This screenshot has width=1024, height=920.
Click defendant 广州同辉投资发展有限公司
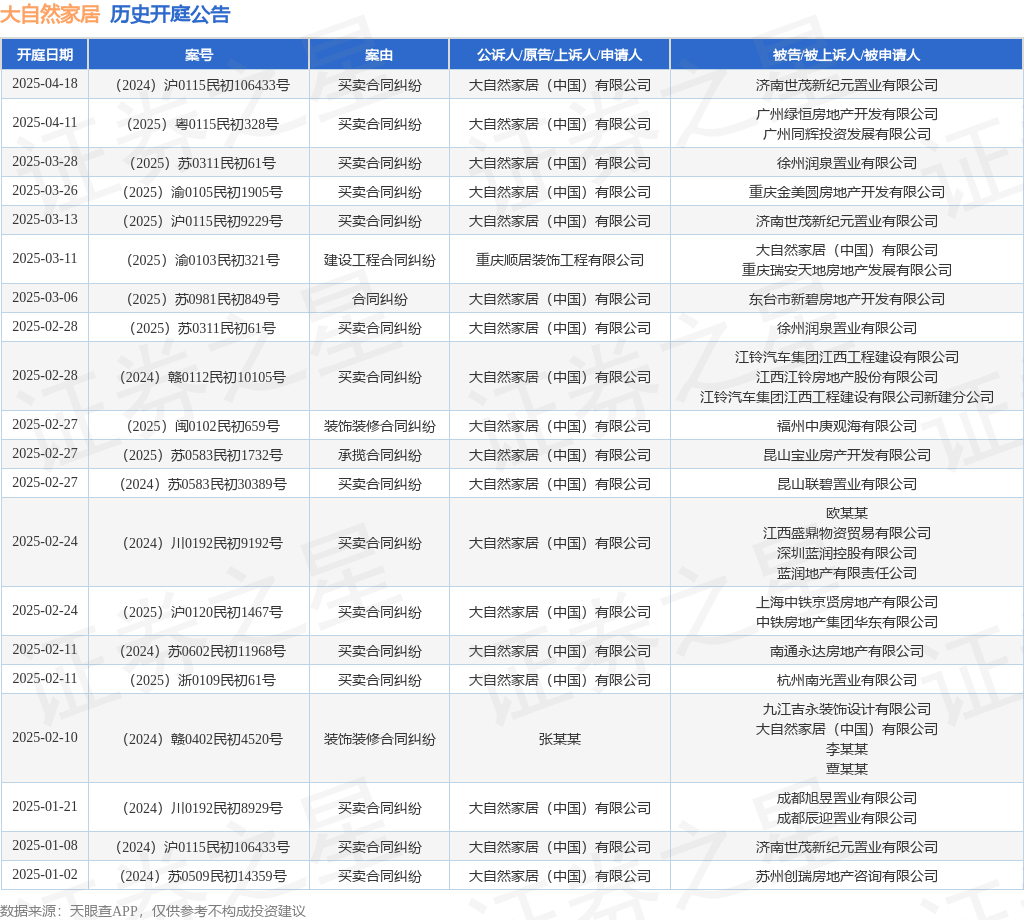846,134
